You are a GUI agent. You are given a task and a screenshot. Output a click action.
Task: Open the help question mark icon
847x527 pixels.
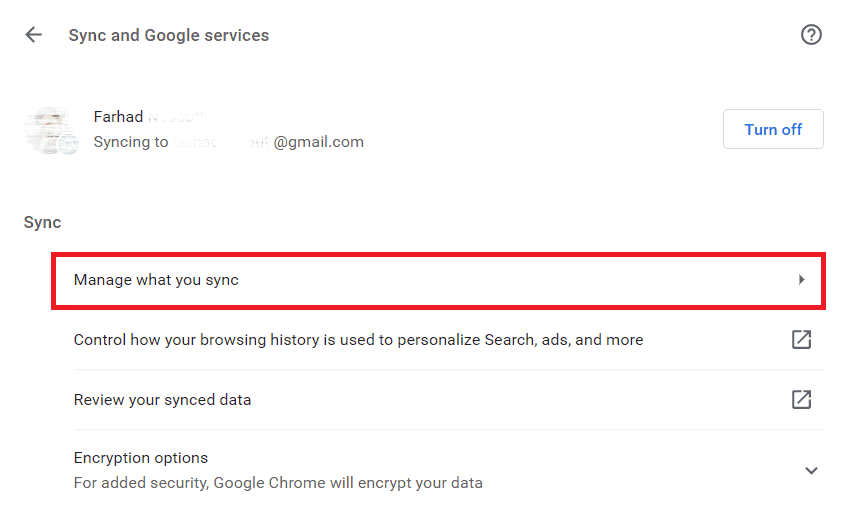pyautogui.click(x=811, y=35)
